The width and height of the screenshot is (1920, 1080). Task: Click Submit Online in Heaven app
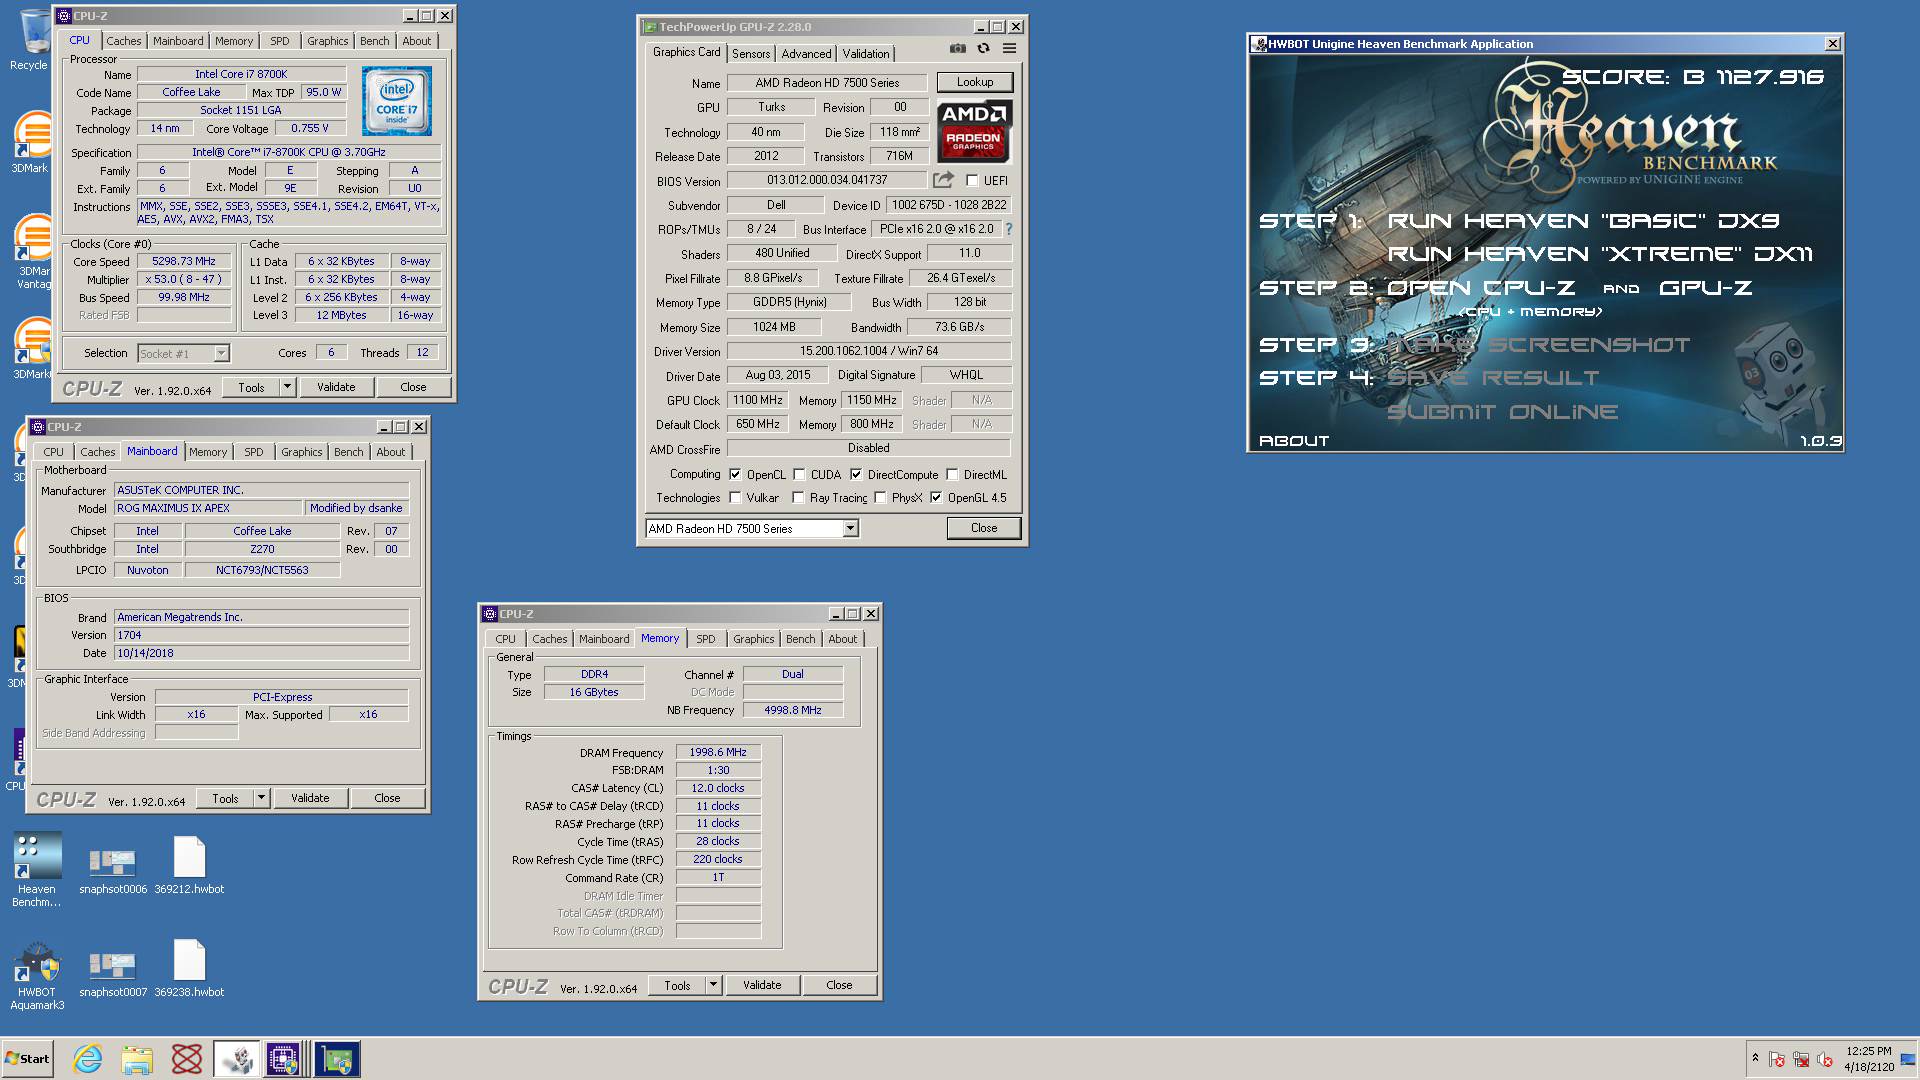click(x=1502, y=412)
